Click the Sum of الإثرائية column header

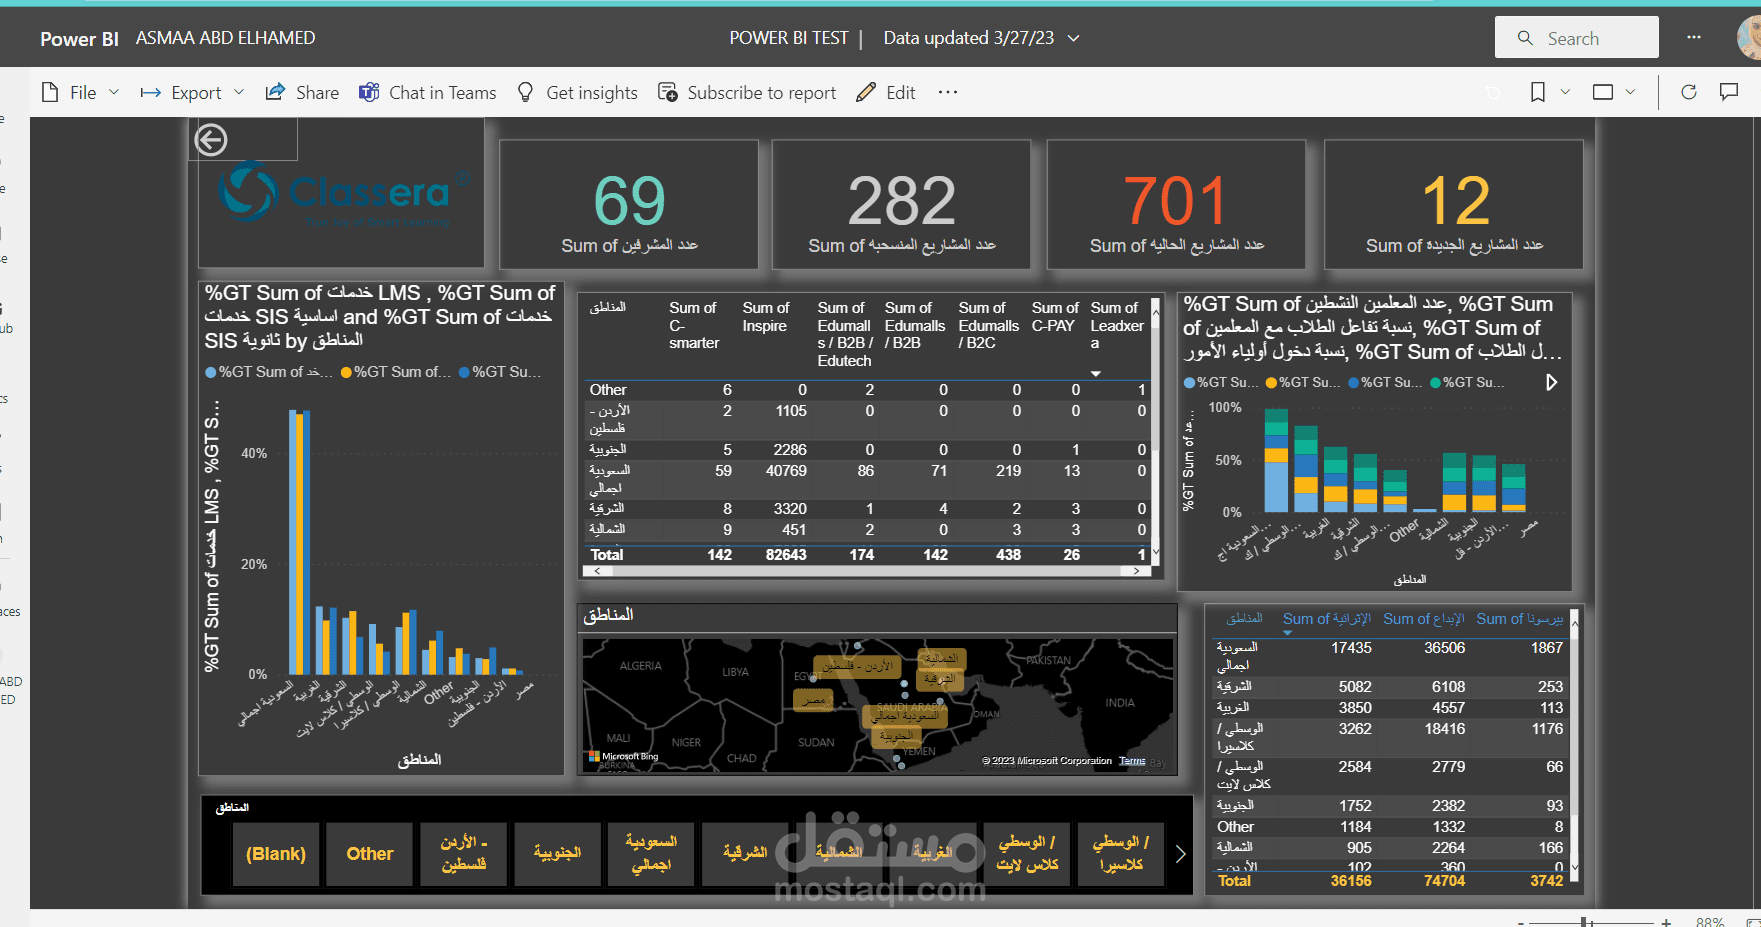tap(1327, 619)
